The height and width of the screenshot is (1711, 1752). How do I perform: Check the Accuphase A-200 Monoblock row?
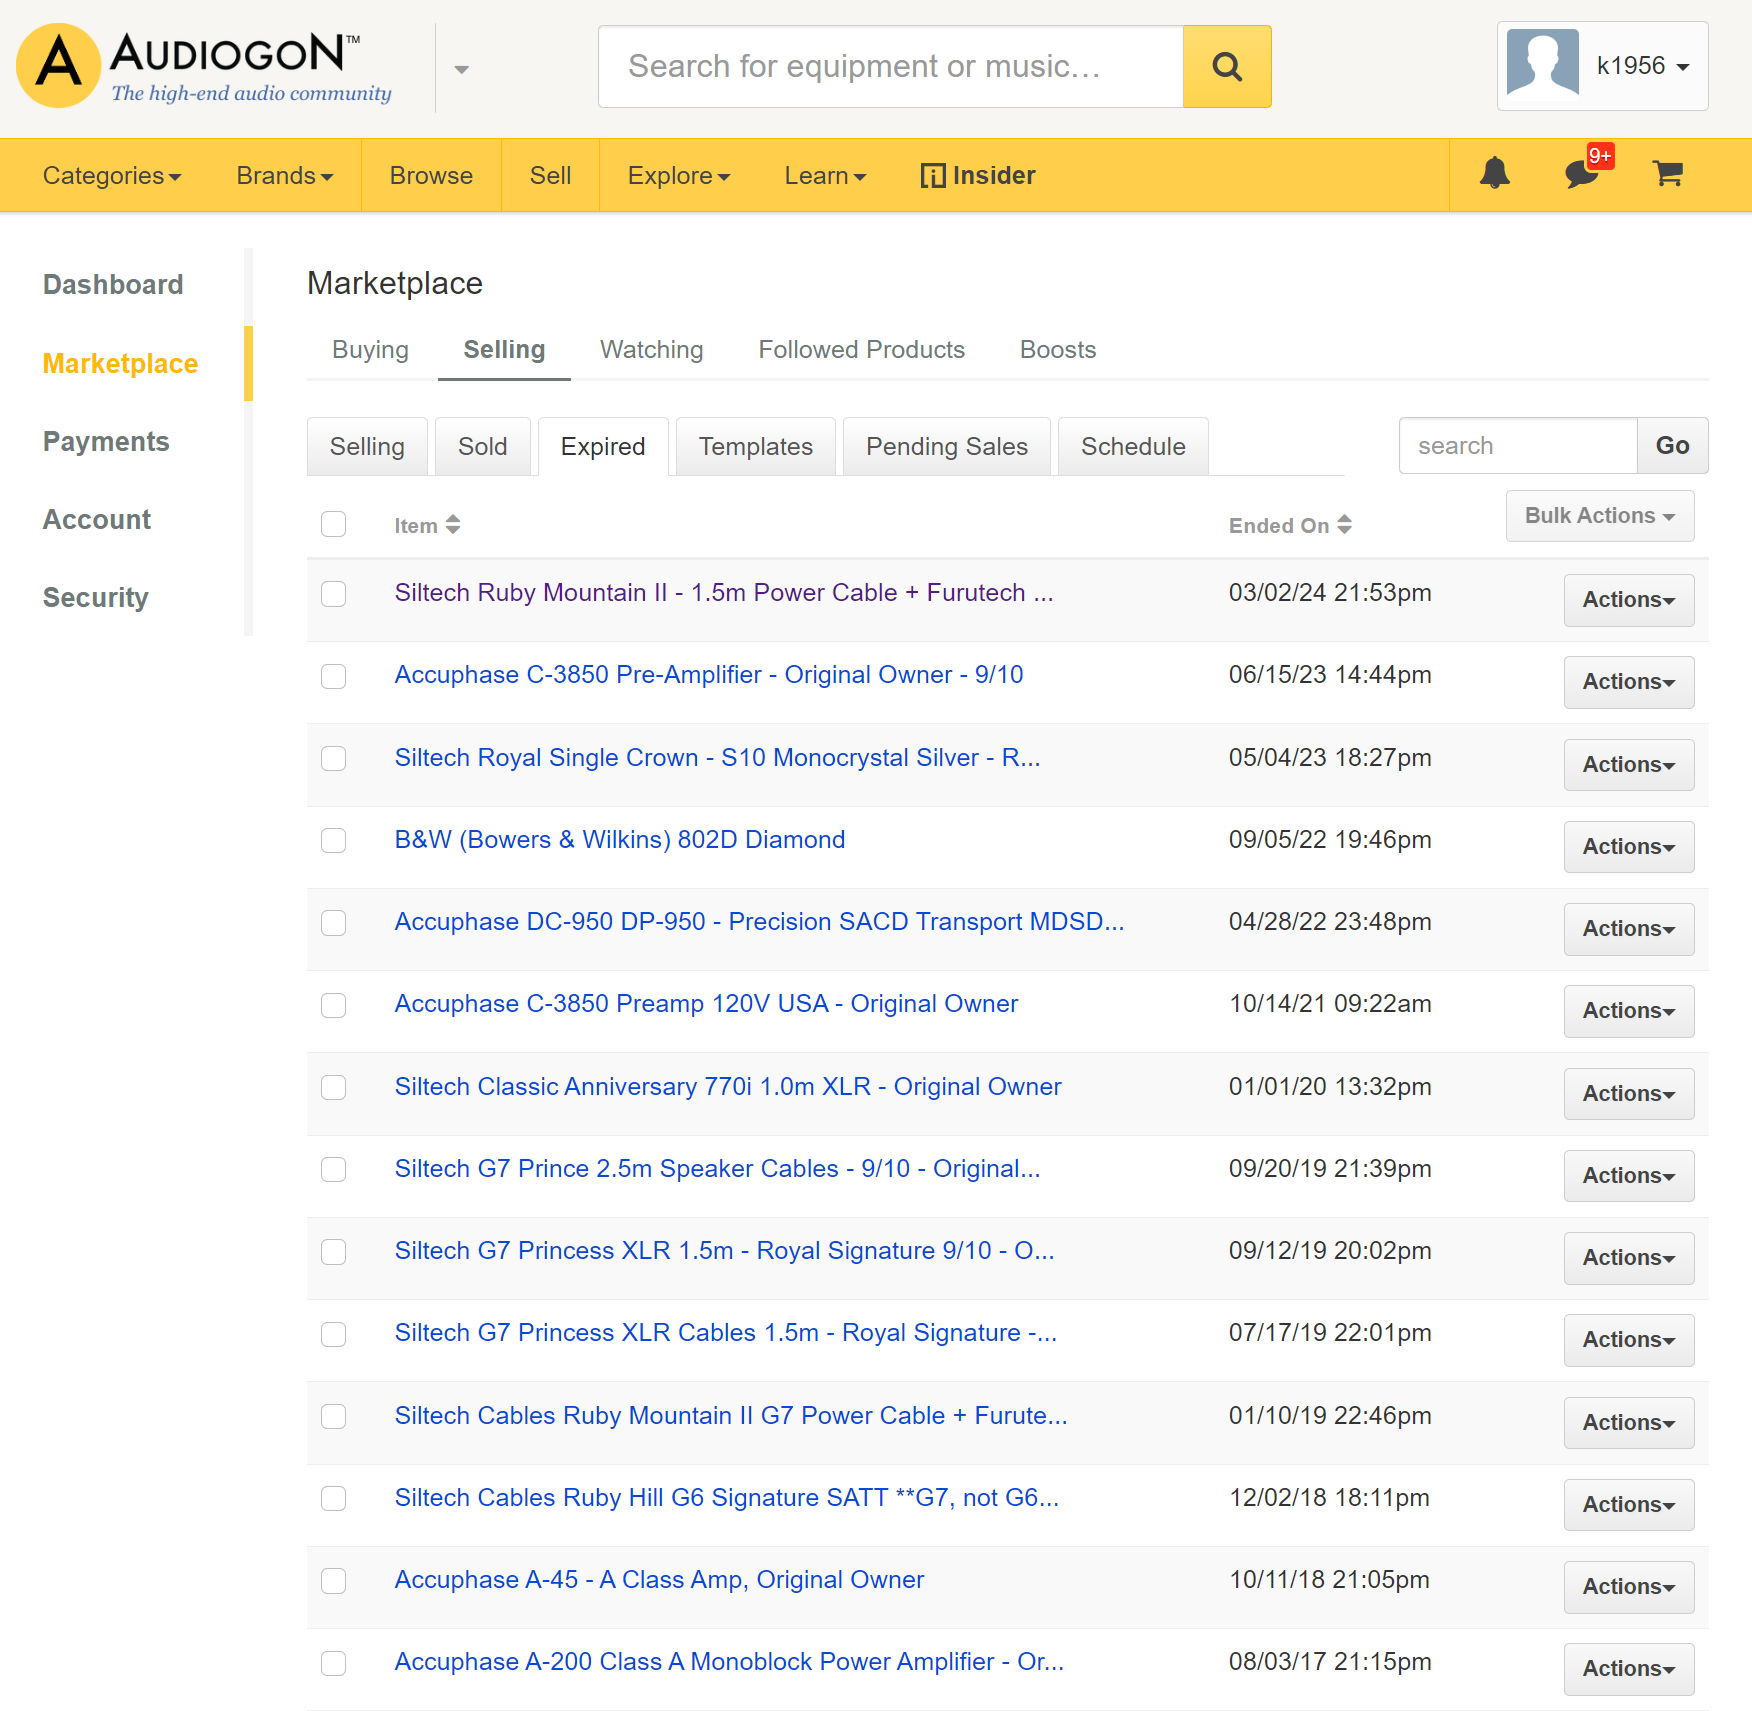coord(333,1663)
